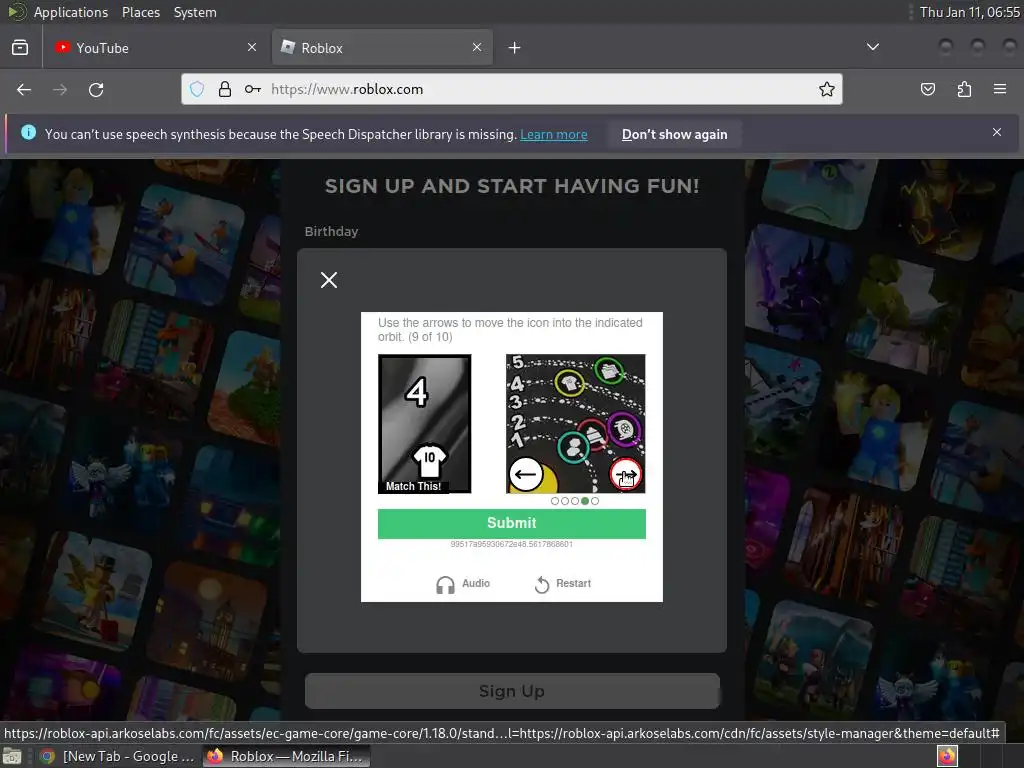Open the Learn more link

click(554, 135)
